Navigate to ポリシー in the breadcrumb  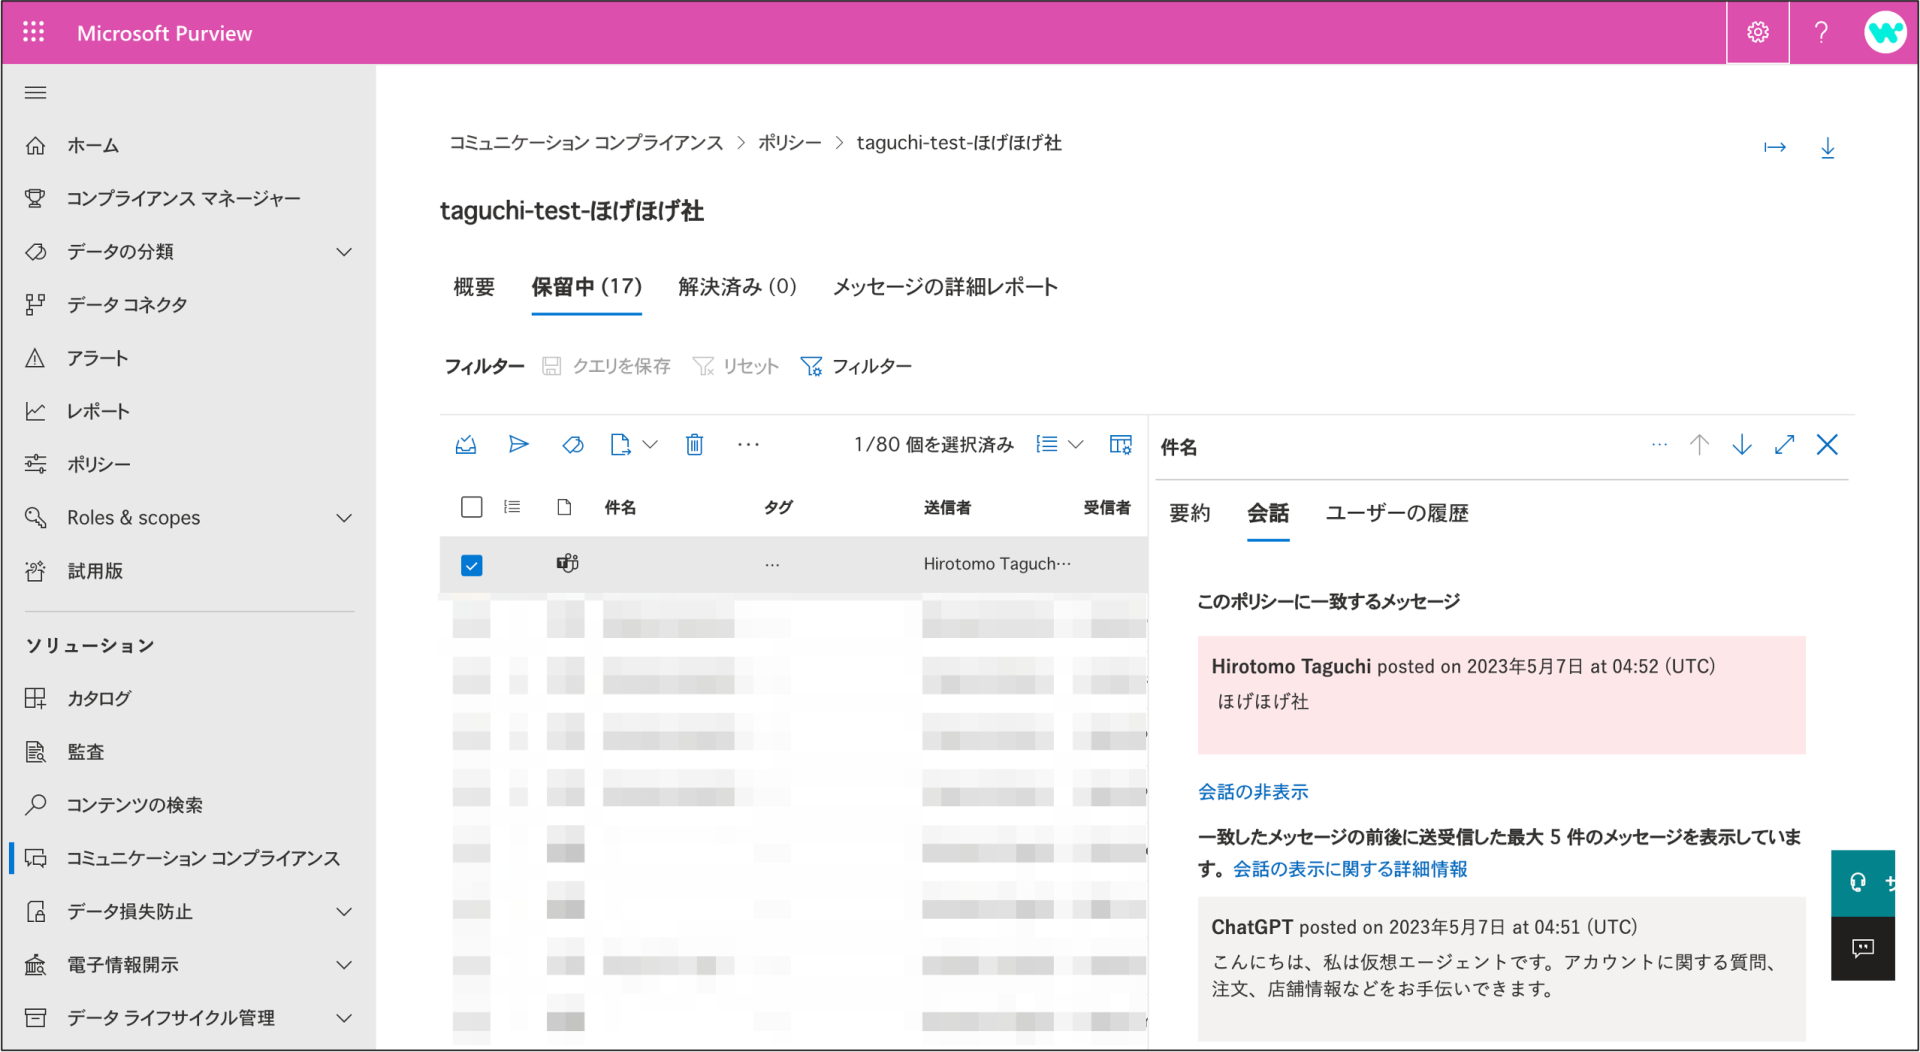790,142
